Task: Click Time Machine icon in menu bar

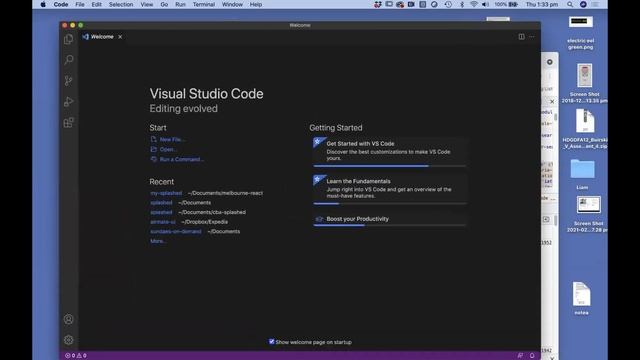Action: coord(448,4)
